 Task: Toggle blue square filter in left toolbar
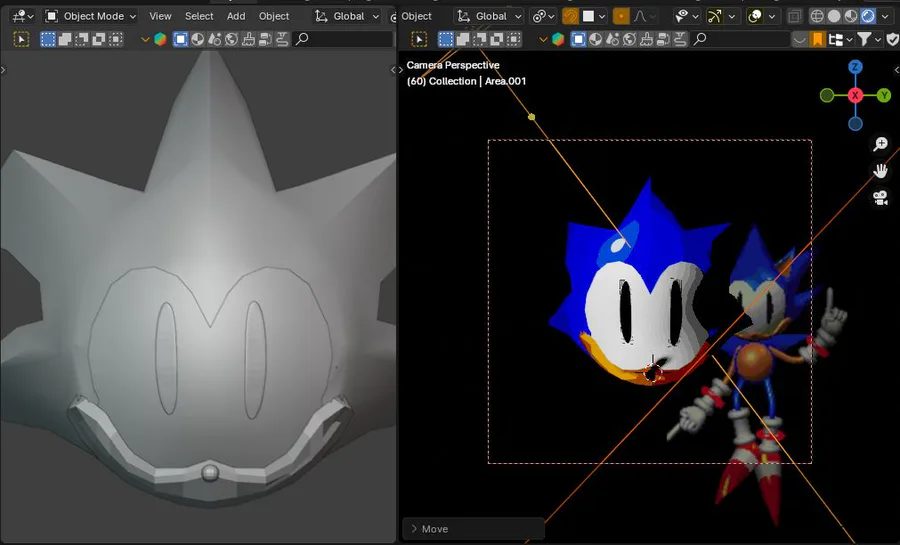[x=180, y=39]
